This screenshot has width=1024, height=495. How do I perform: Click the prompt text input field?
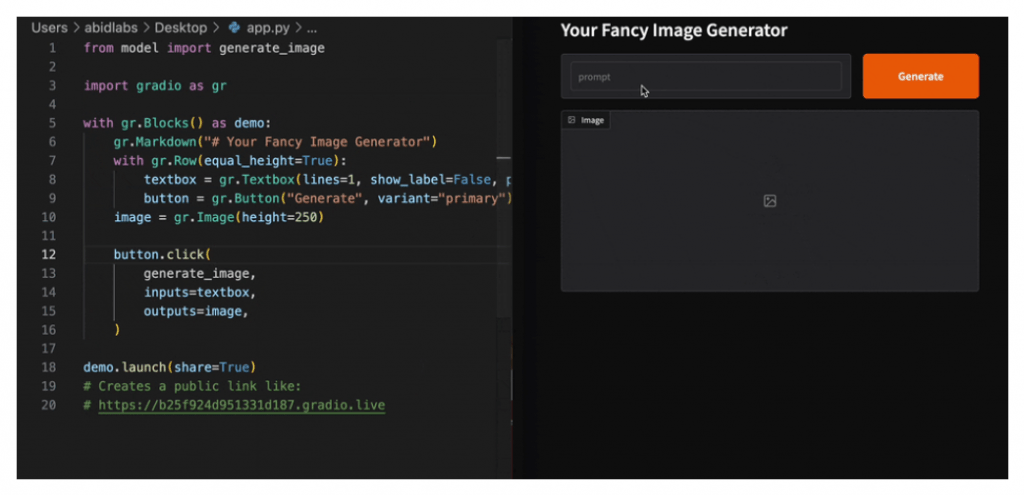point(706,76)
